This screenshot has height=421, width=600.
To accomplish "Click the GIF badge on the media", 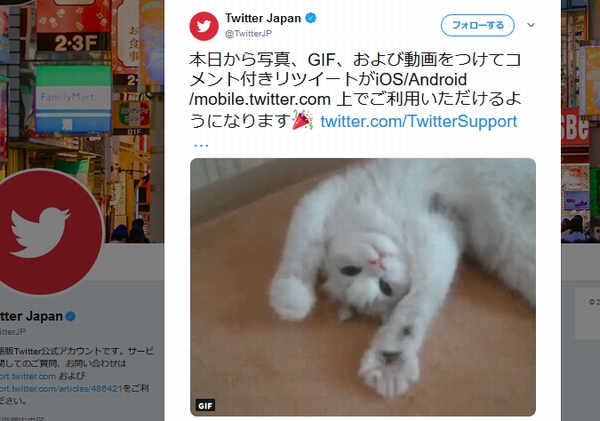I will pos(205,405).
